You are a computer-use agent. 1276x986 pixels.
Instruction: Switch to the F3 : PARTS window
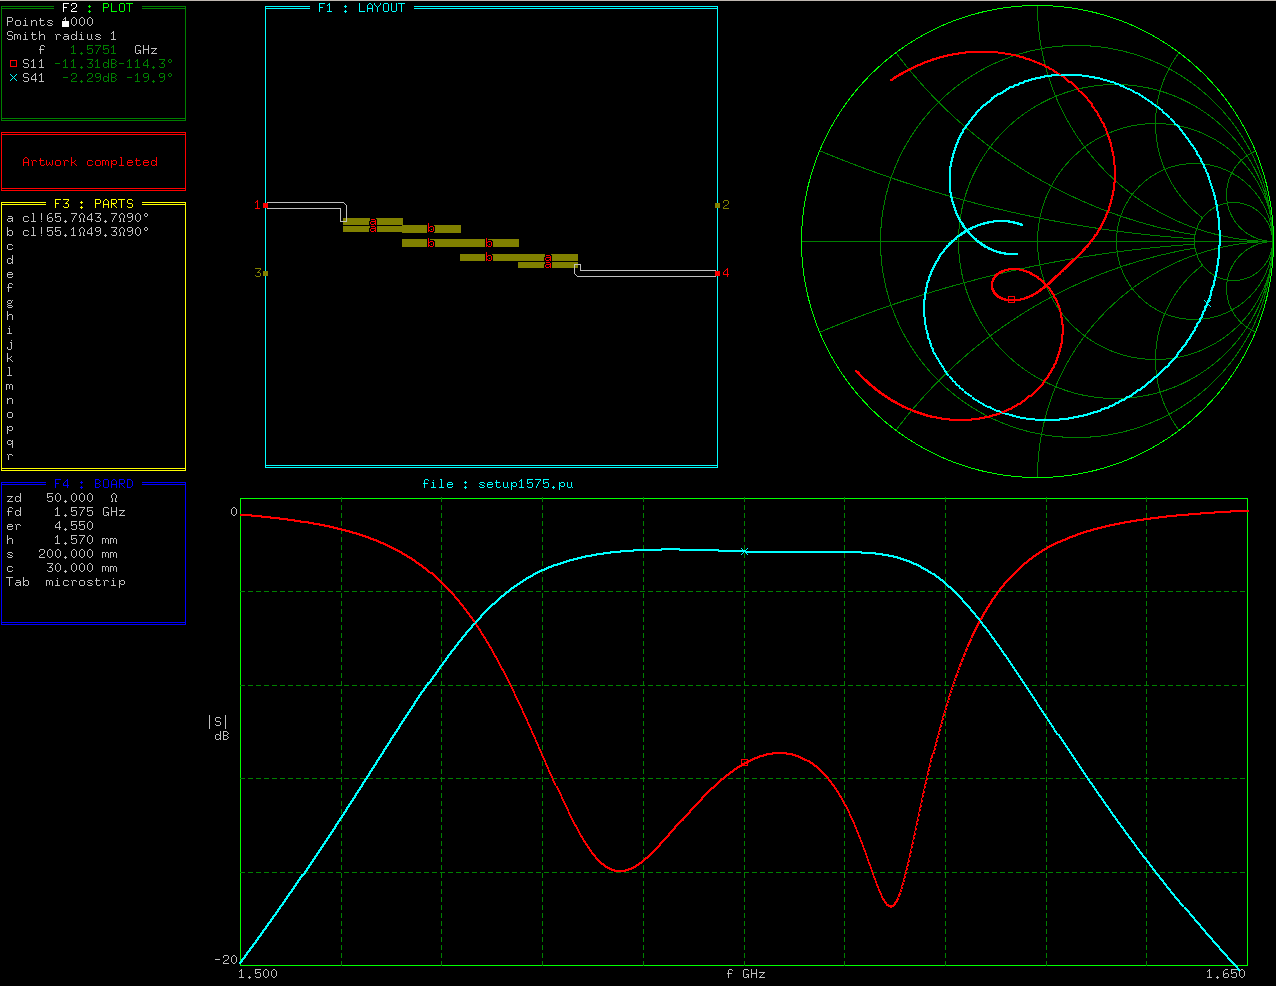(x=93, y=204)
